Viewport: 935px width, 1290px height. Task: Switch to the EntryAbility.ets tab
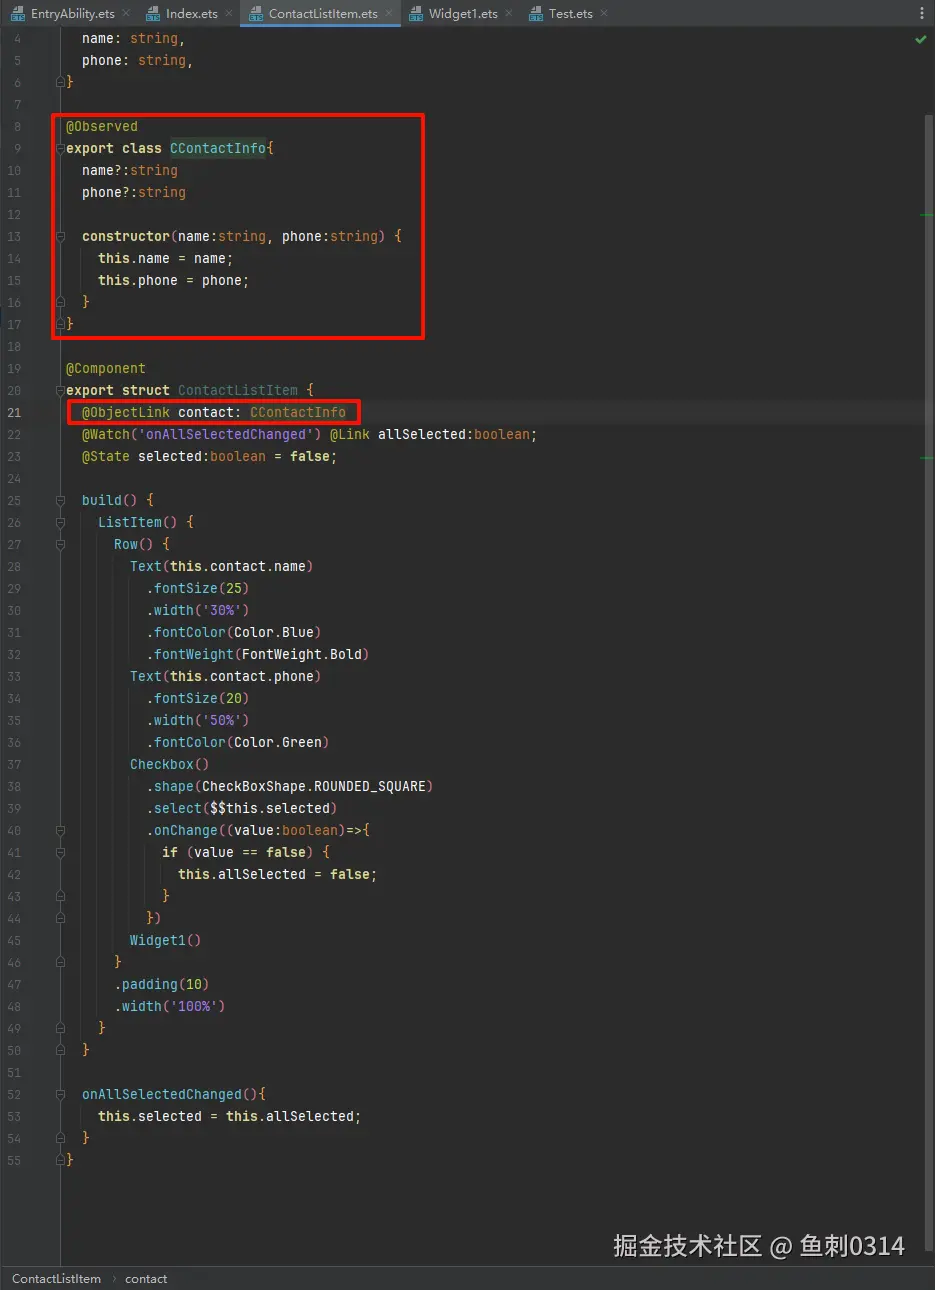point(72,14)
